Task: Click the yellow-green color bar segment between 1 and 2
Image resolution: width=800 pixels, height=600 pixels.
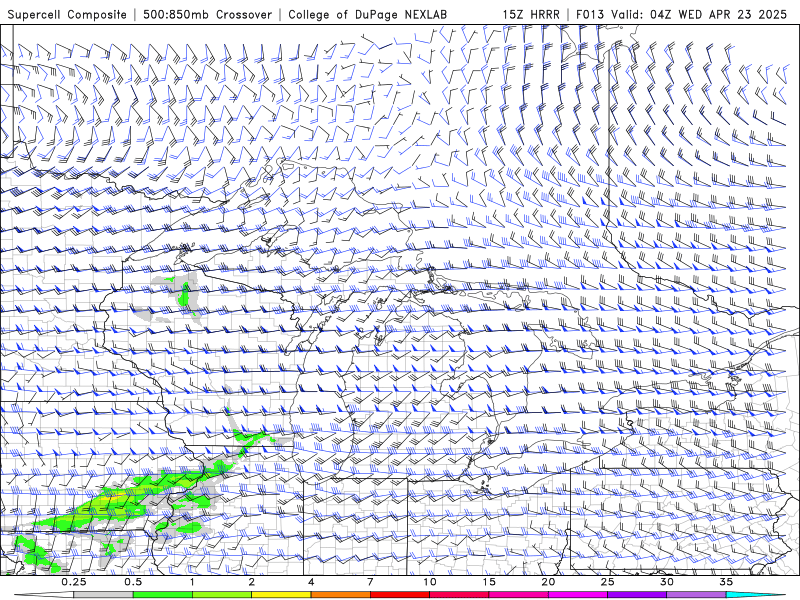Action: point(222,595)
